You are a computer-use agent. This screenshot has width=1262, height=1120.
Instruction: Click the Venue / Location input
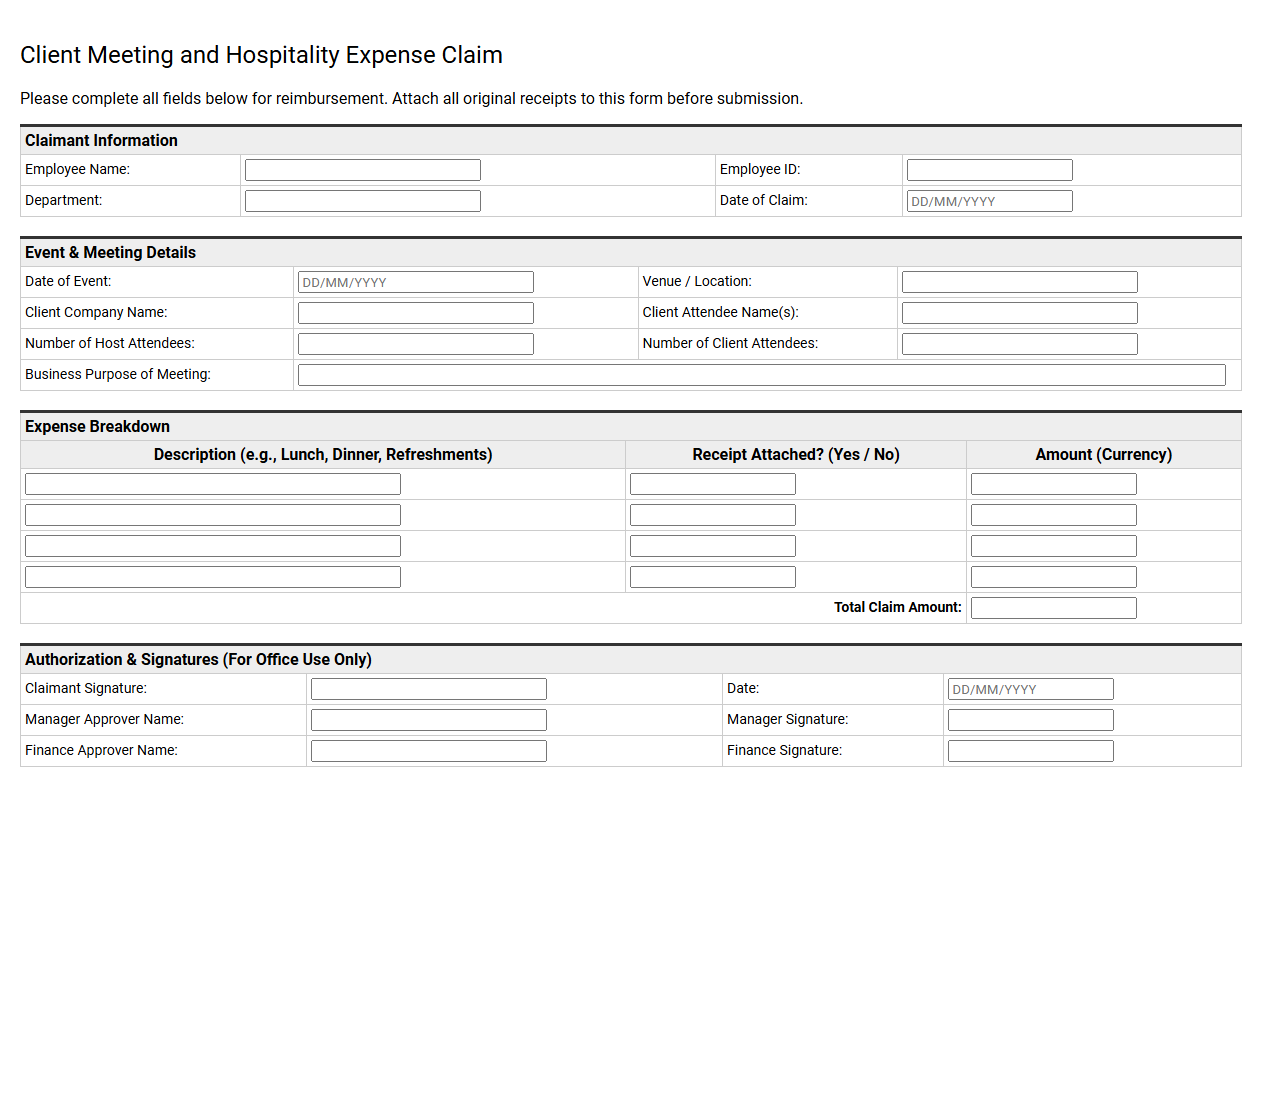[x=1020, y=282]
